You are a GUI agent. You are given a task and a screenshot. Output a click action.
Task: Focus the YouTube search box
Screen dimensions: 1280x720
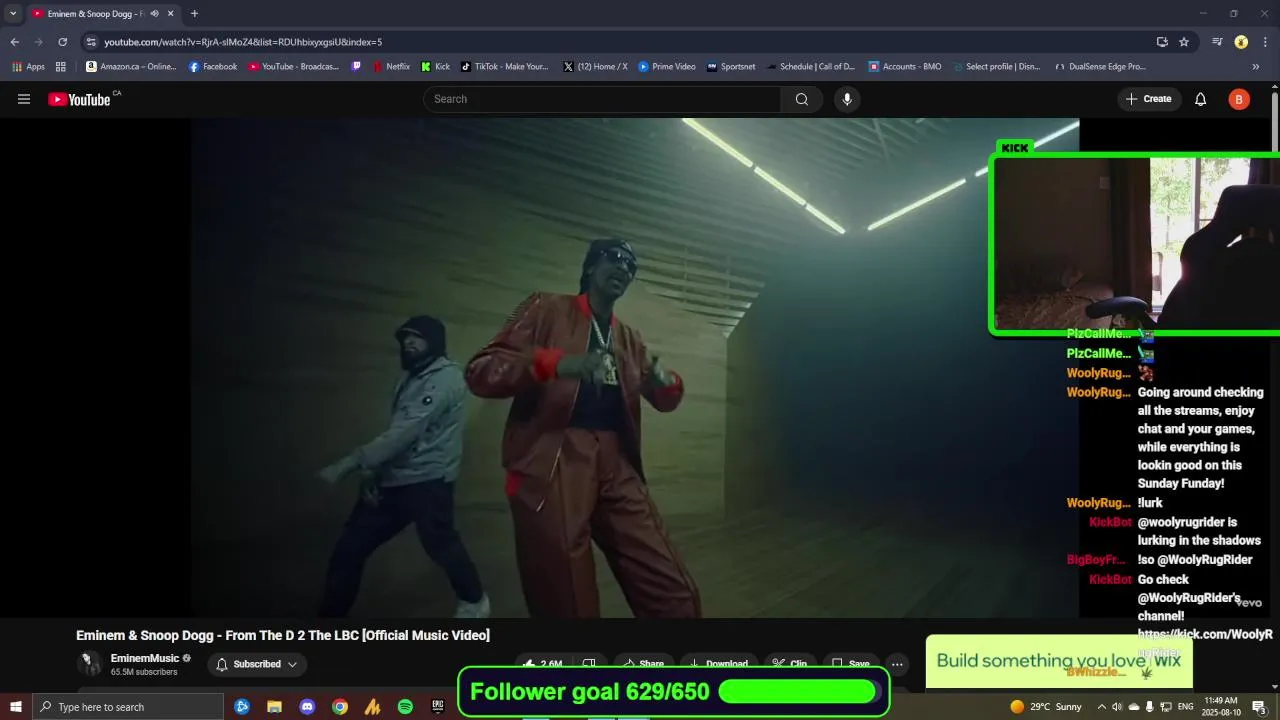(x=603, y=99)
